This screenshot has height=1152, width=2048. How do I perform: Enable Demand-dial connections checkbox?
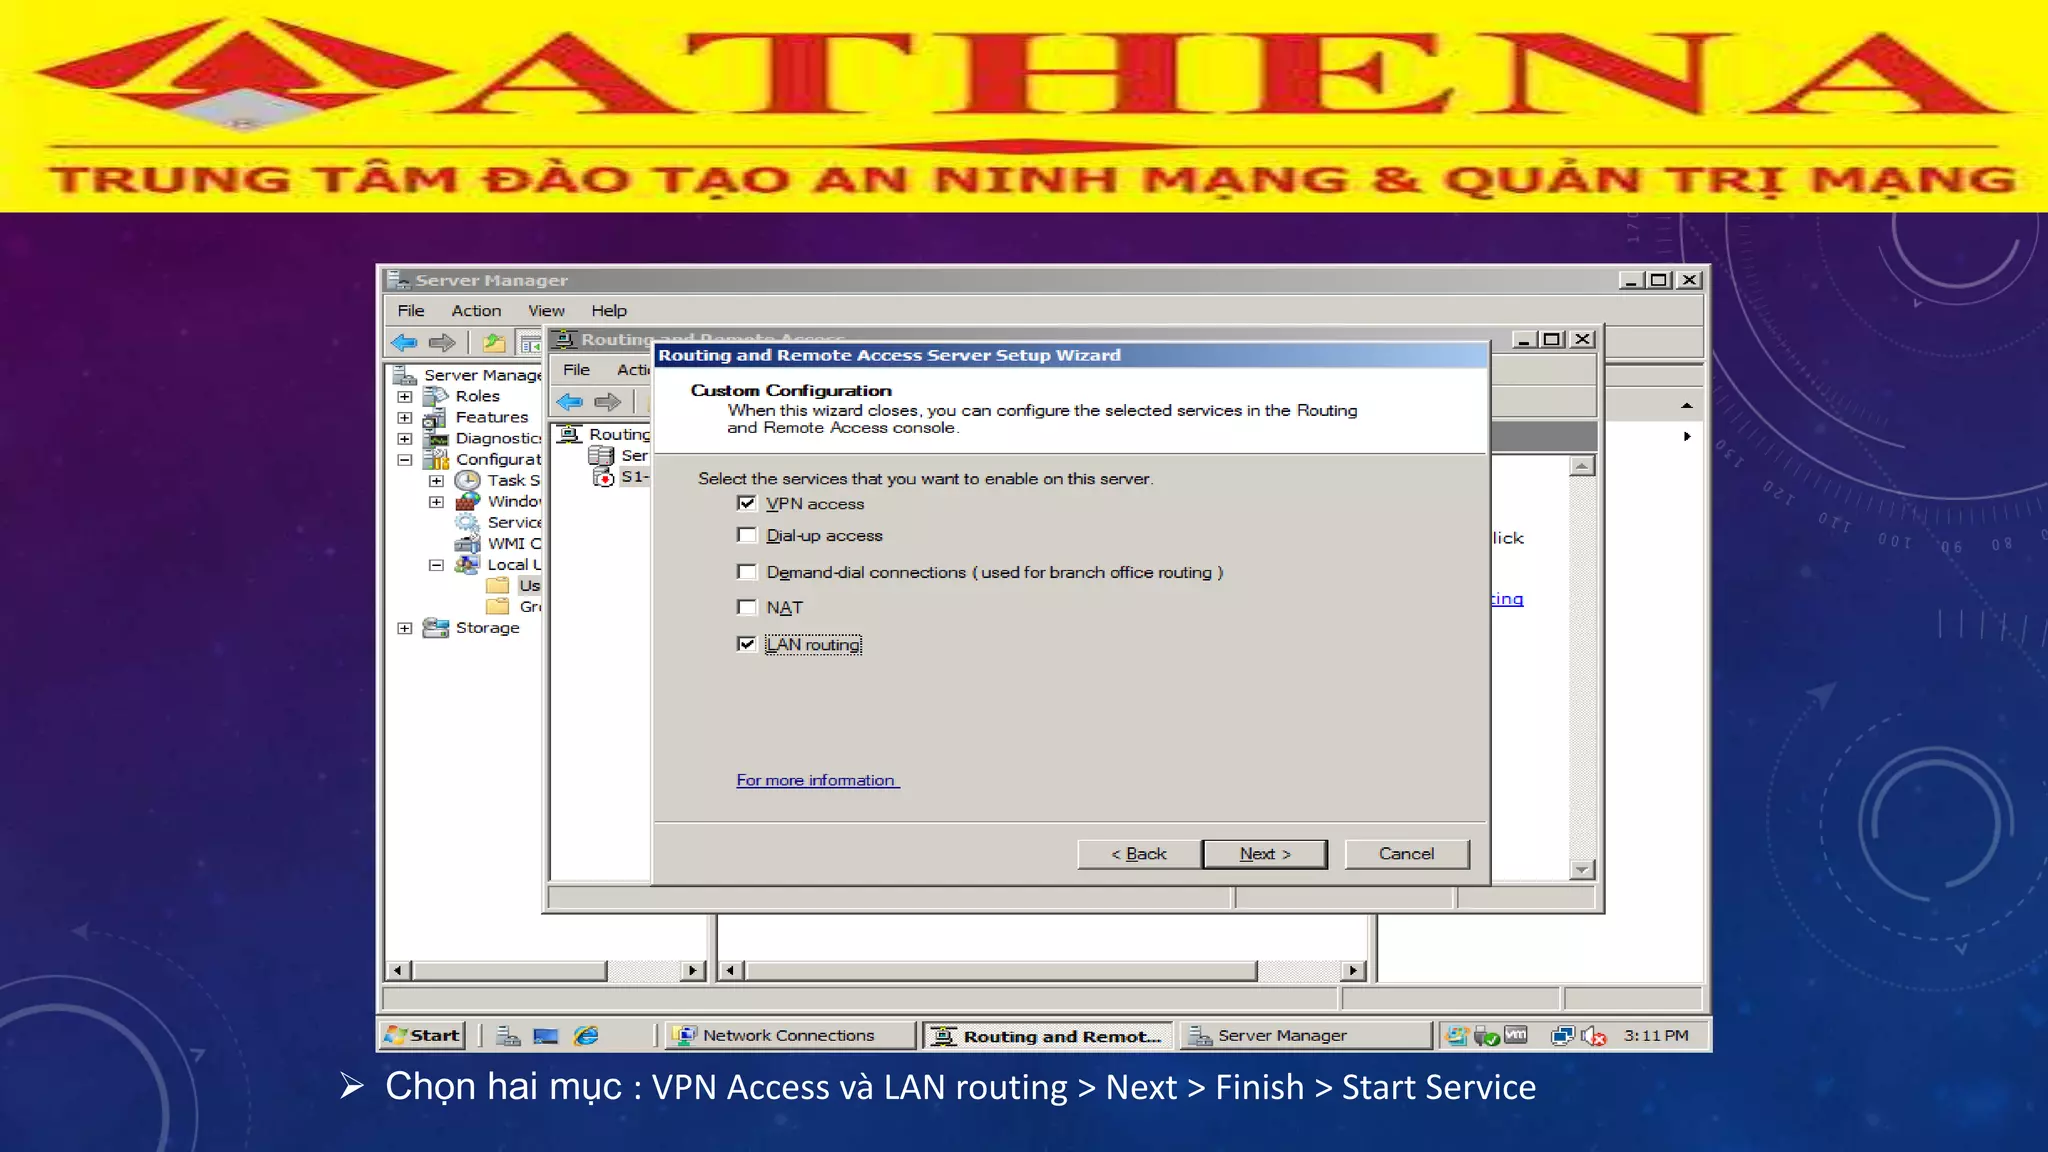tap(747, 572)
